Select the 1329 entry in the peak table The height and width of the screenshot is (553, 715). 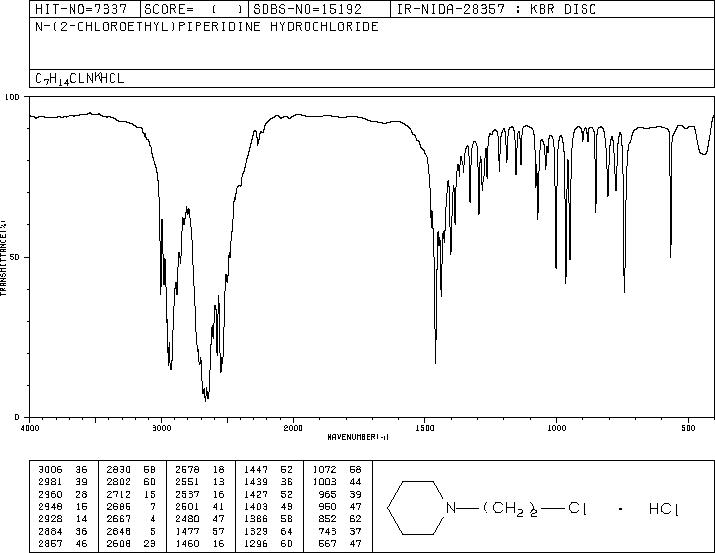269,532
